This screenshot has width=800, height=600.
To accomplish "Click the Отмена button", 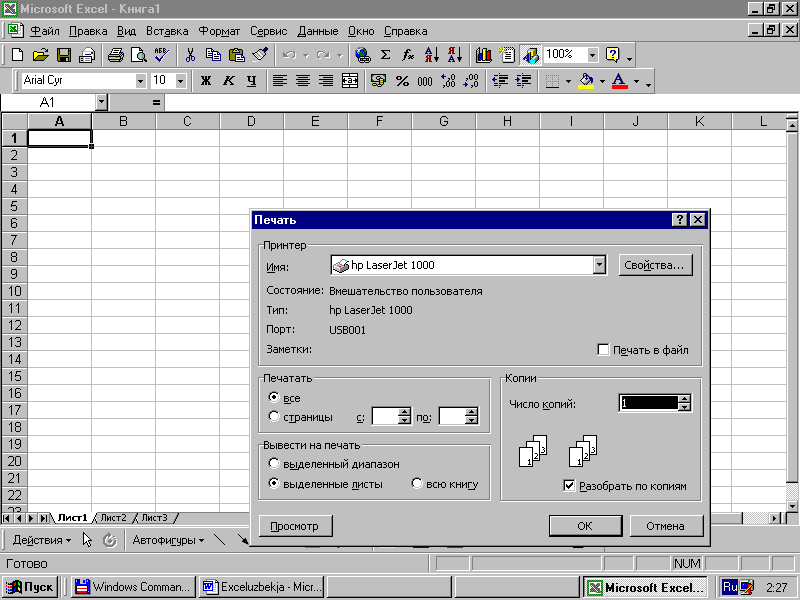I will pyautogui.click(x=665, y=526).
